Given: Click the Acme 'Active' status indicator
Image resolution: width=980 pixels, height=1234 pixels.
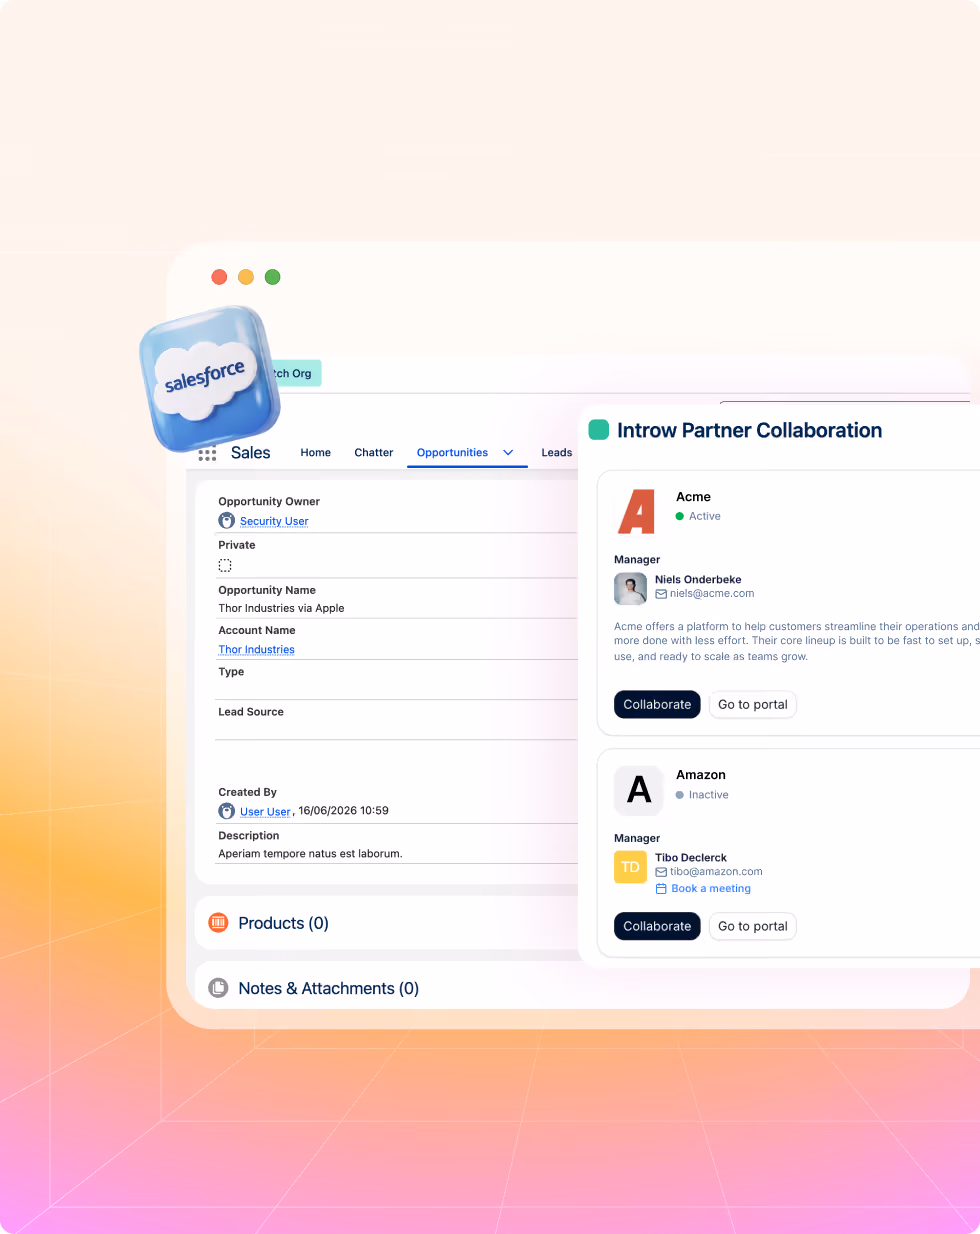Looking at the screenshot, I should [698, 516].
